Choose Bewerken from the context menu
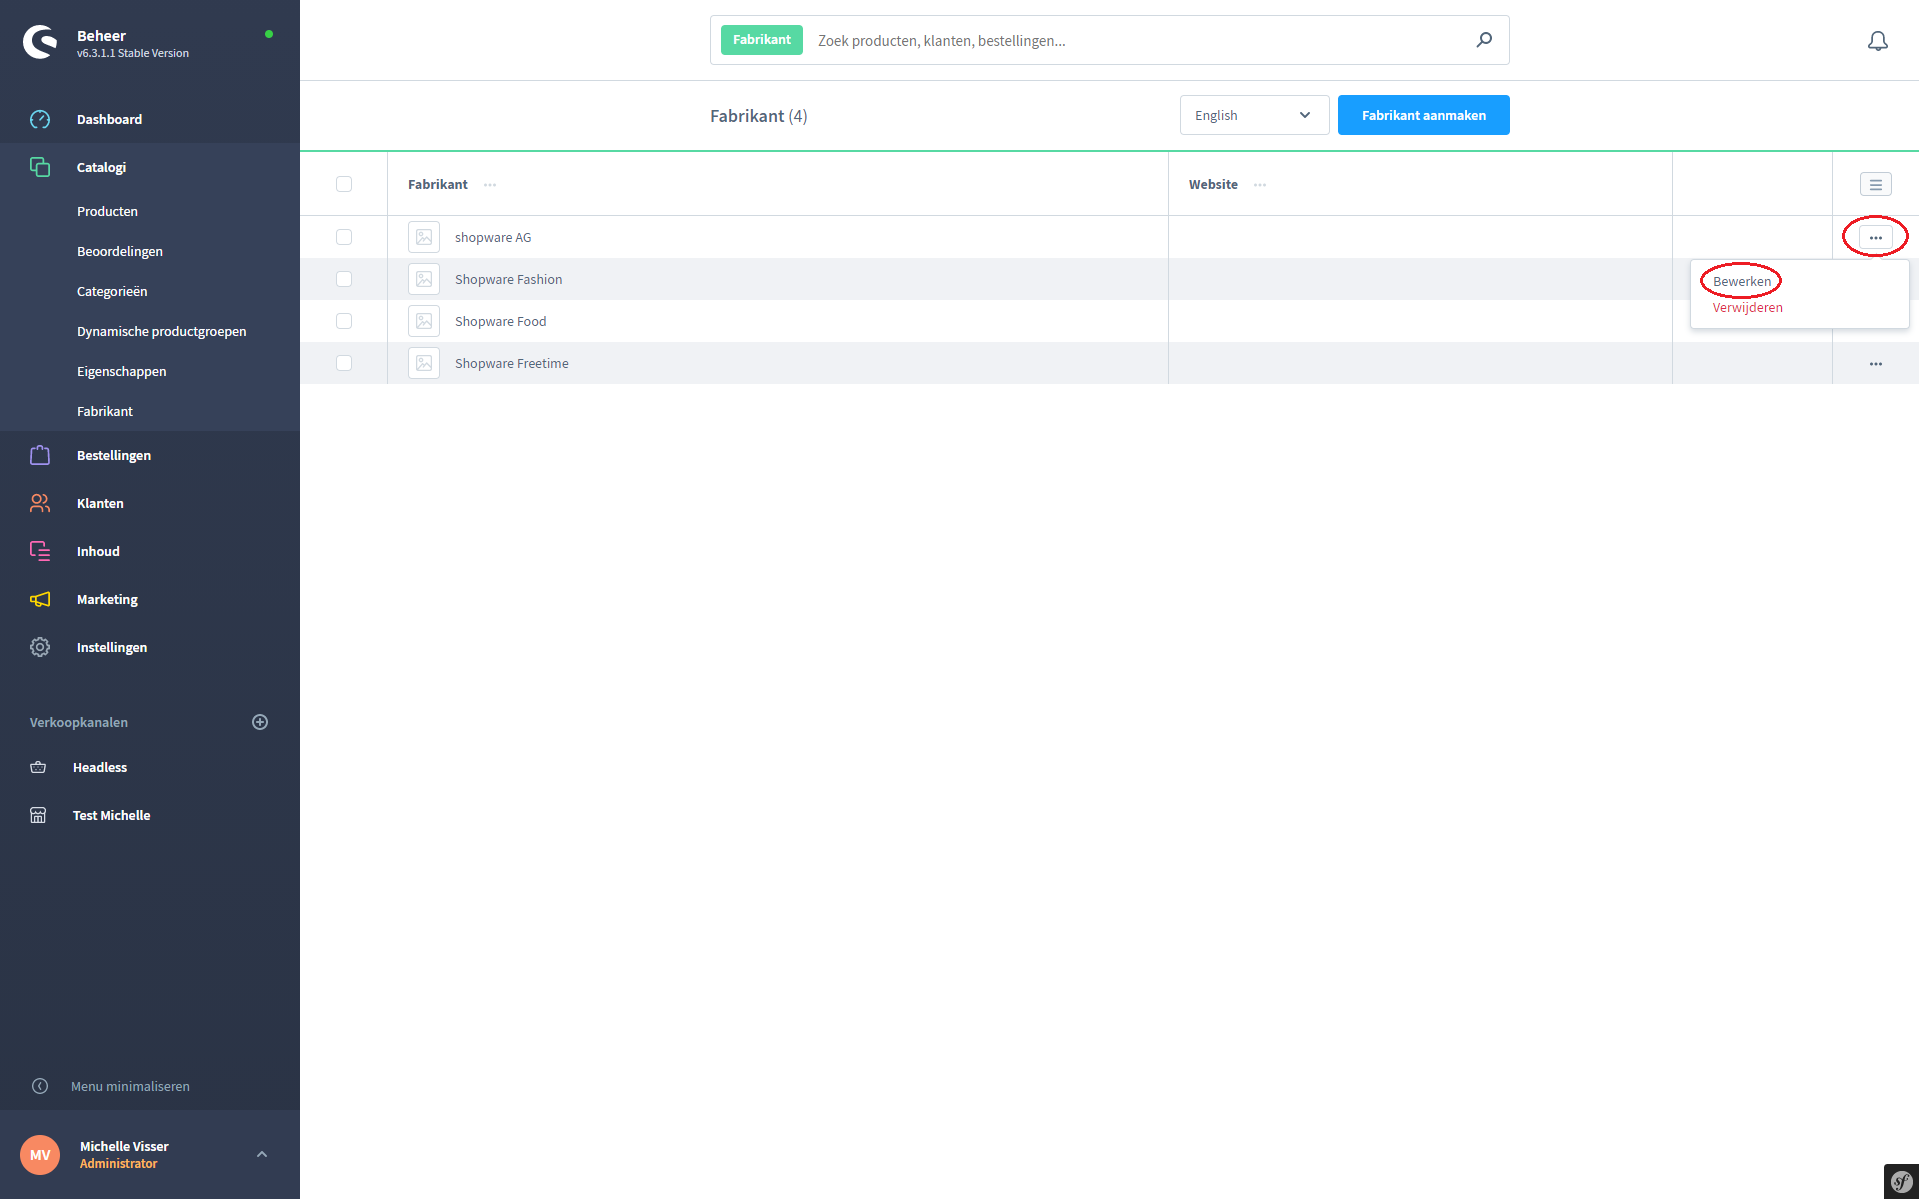 (x=1741, y=281)
